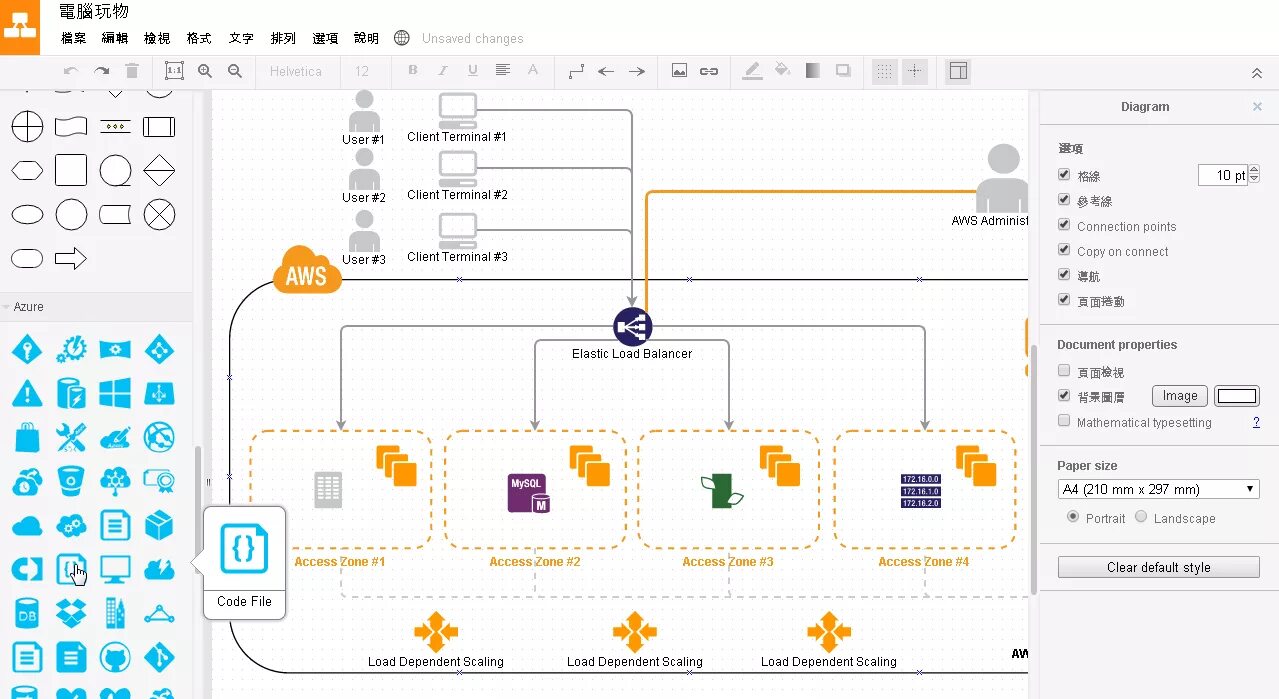Set line end arrow (right arrow icon)
1279x699 pixels.
[x=636, y=71]
